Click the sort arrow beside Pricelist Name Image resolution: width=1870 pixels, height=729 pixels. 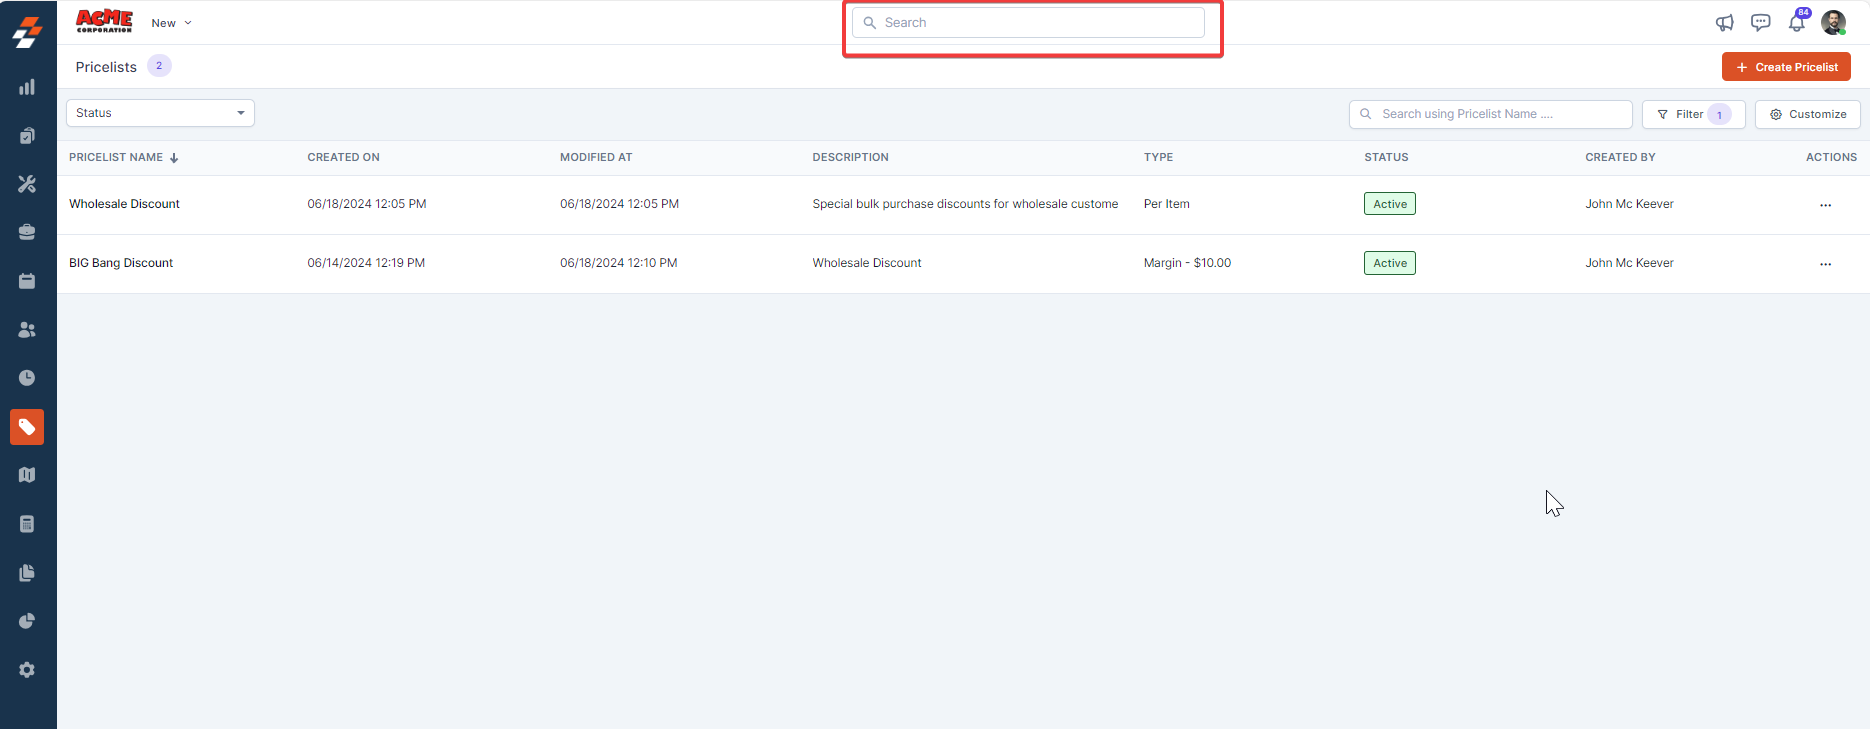(174, 158)
